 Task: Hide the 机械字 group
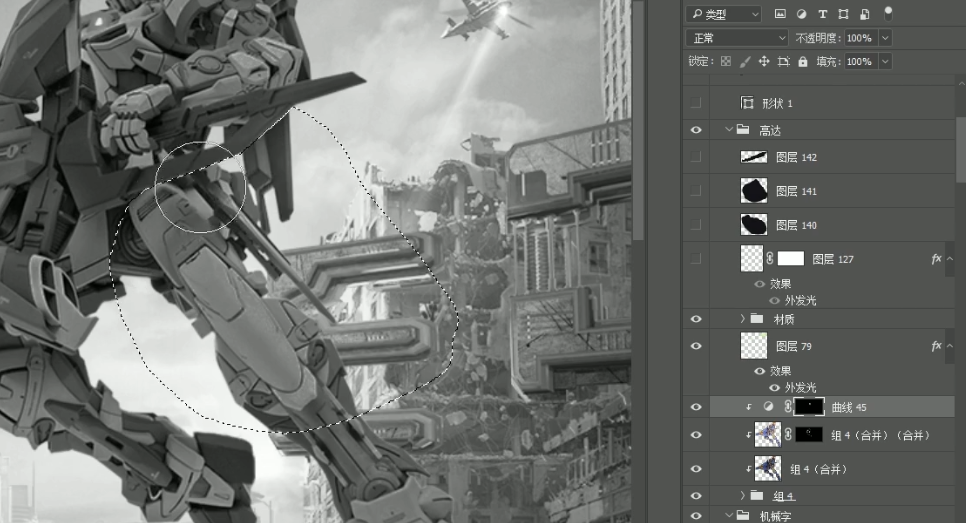tap(696, 516)
